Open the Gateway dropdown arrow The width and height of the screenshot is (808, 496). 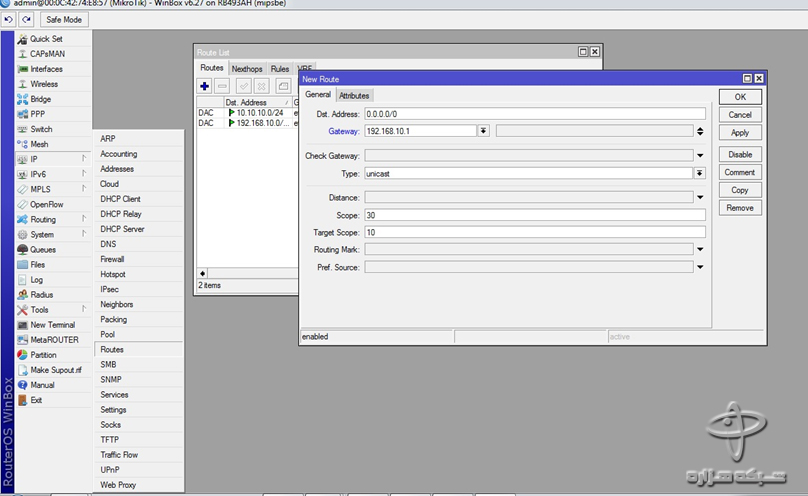[483, 131]
